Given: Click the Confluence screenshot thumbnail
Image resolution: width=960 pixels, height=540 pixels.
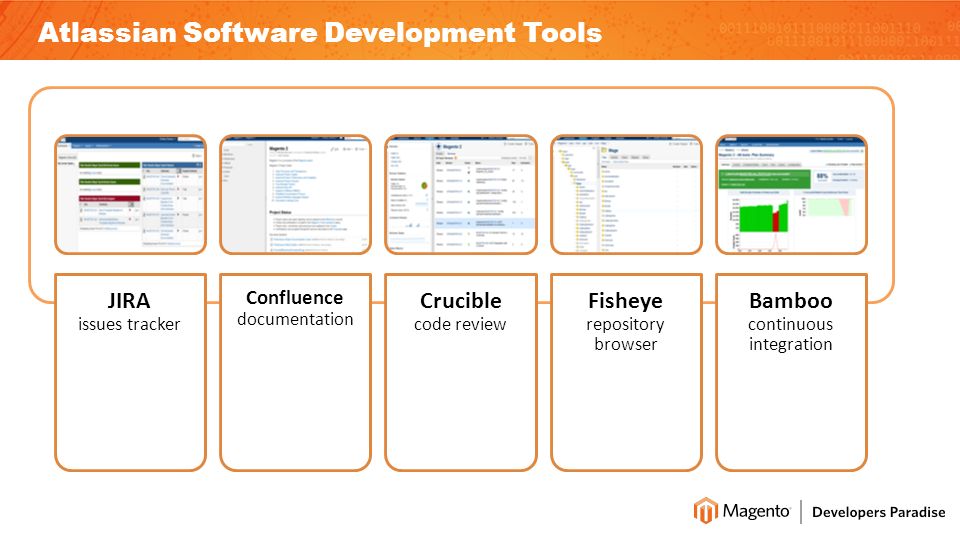Looking at the screenshot, I should coord(296,194).
